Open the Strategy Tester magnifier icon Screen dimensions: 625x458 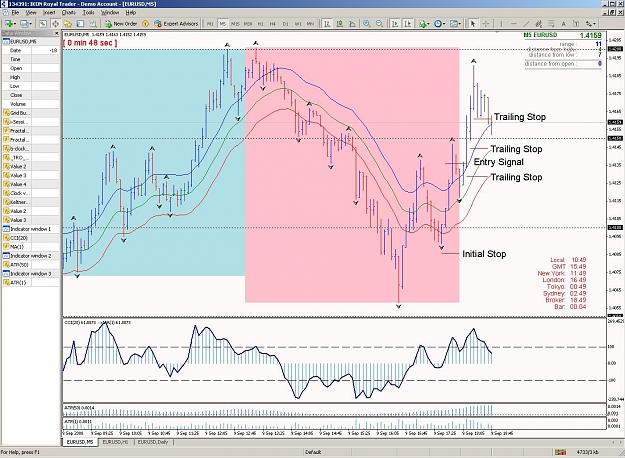[92, 24]
